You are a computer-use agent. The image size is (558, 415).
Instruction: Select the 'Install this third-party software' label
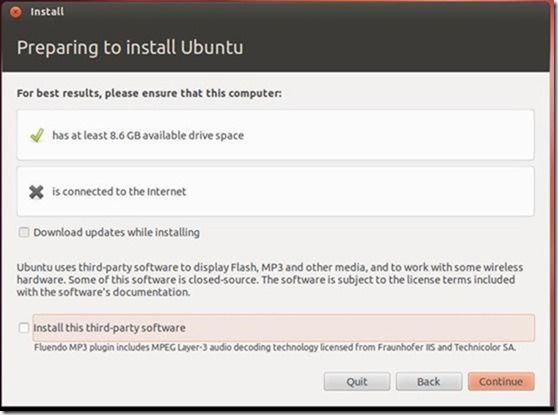[x=109, y=328]
